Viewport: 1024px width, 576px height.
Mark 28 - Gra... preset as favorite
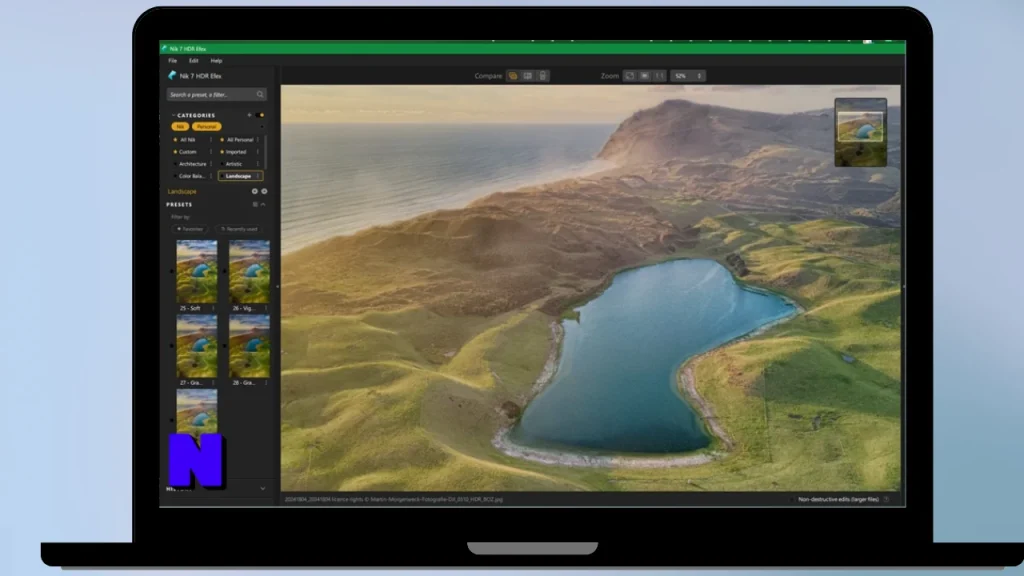(225, 346)
